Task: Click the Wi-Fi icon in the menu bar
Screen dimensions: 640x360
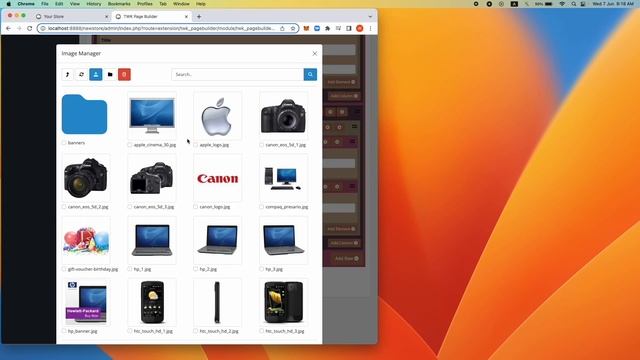Action: [x=562, y=4]
